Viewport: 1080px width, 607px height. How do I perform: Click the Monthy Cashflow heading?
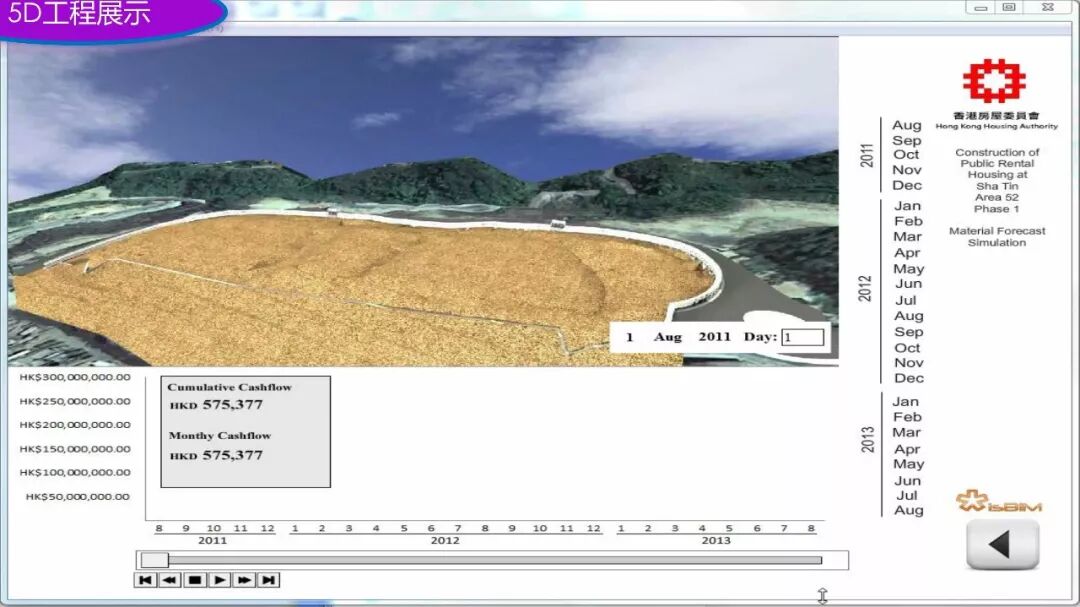pyautogui.click(x=220, y=435)
